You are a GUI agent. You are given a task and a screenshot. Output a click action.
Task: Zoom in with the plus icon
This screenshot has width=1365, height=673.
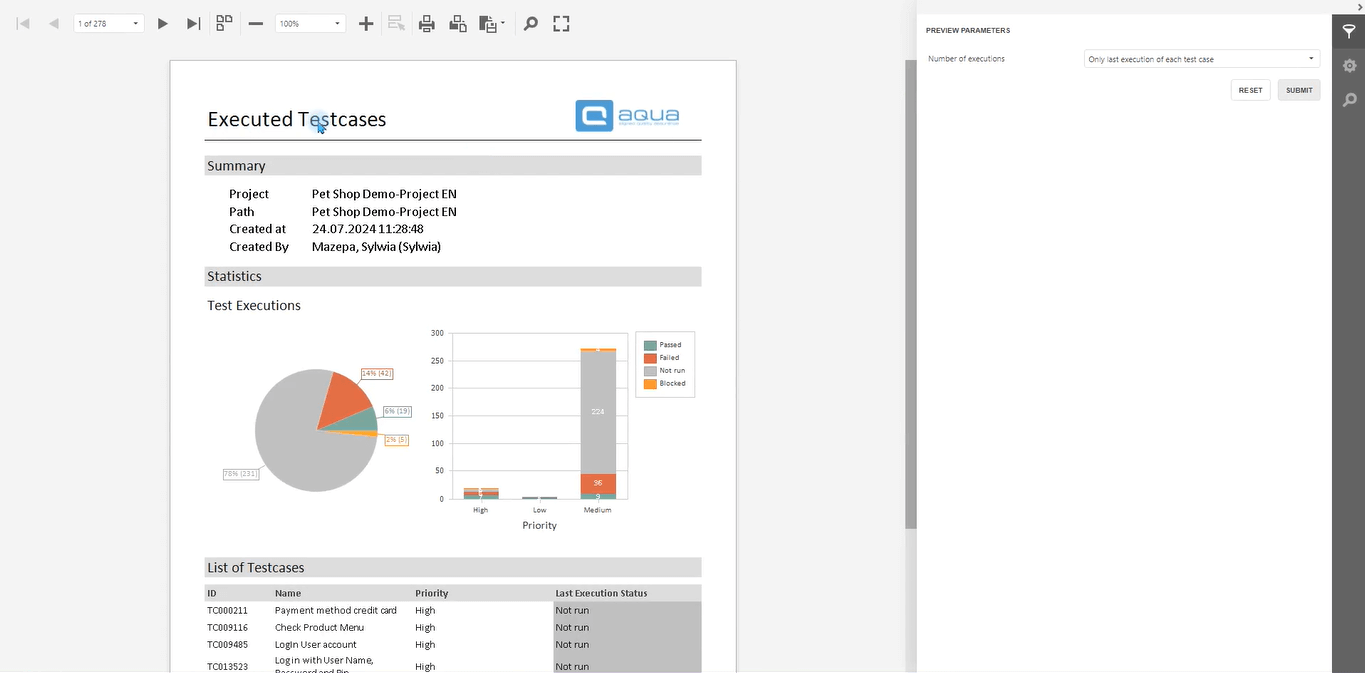[x=366, y=23]
